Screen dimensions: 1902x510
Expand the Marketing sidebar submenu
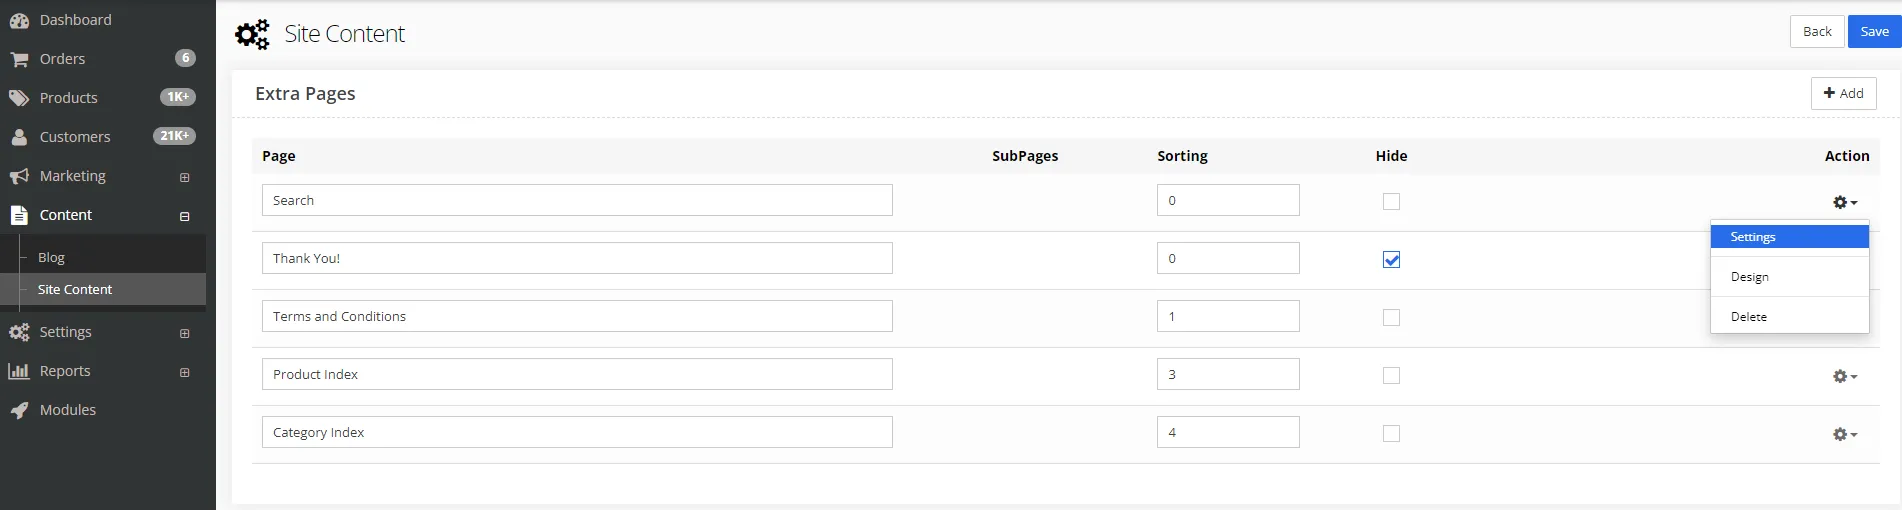[184, 177]
